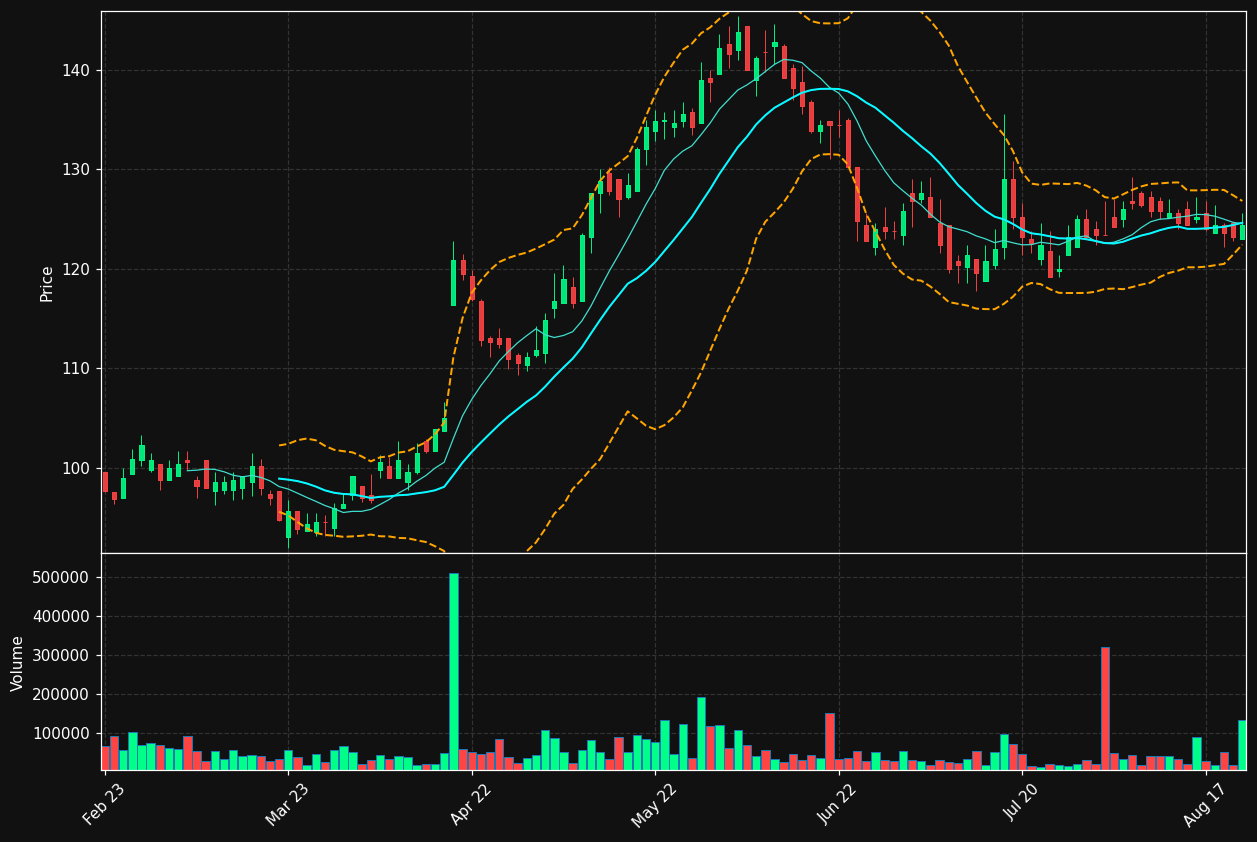Select the 120 price axis value

pyautogui.click(x=76, y=270)
